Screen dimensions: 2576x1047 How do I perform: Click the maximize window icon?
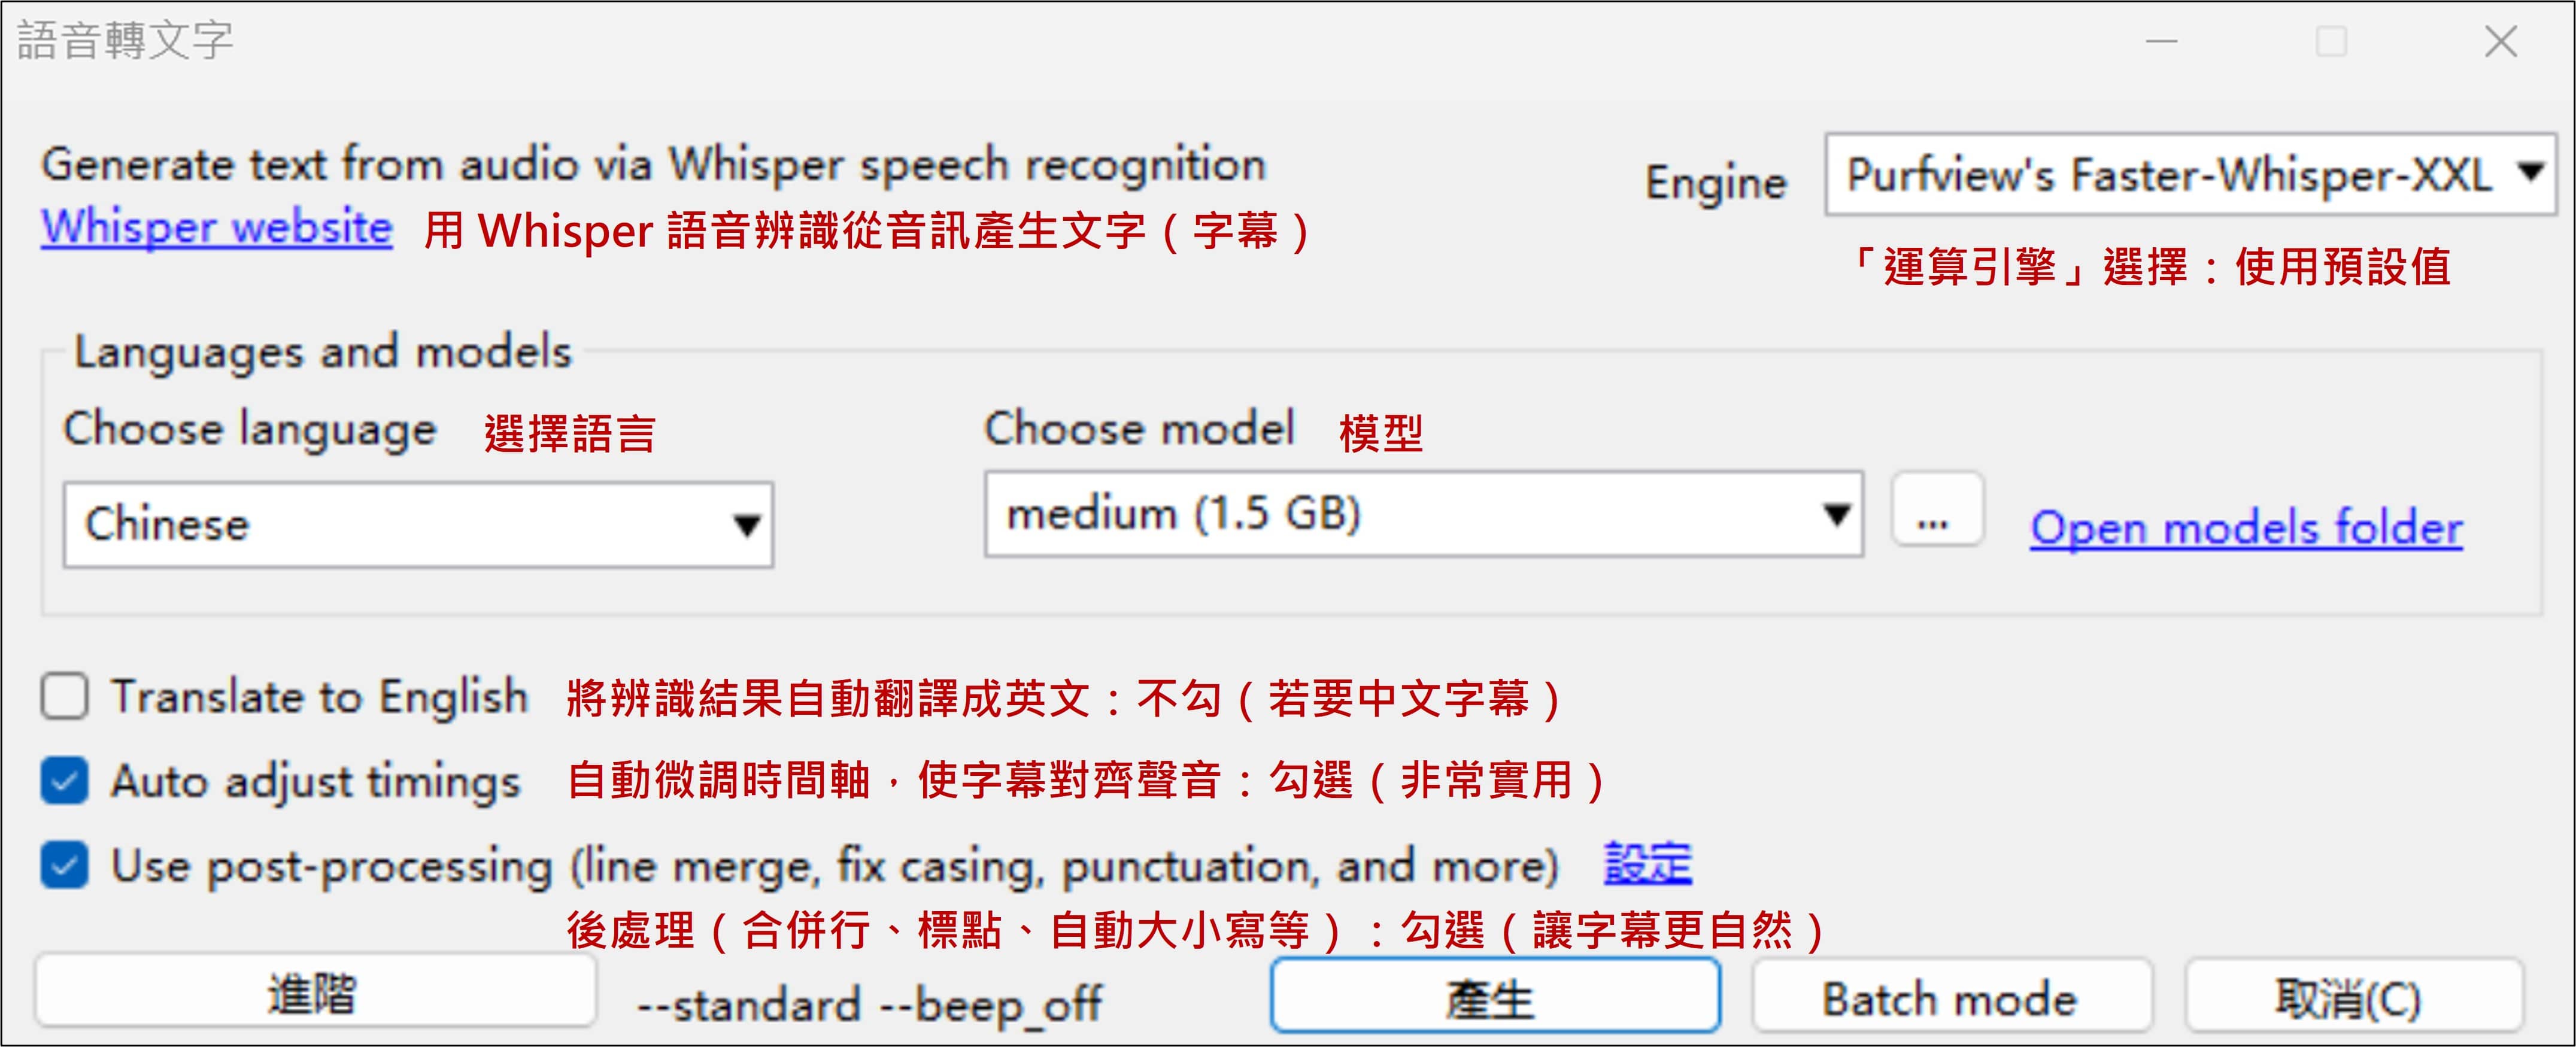[2331, 42]
